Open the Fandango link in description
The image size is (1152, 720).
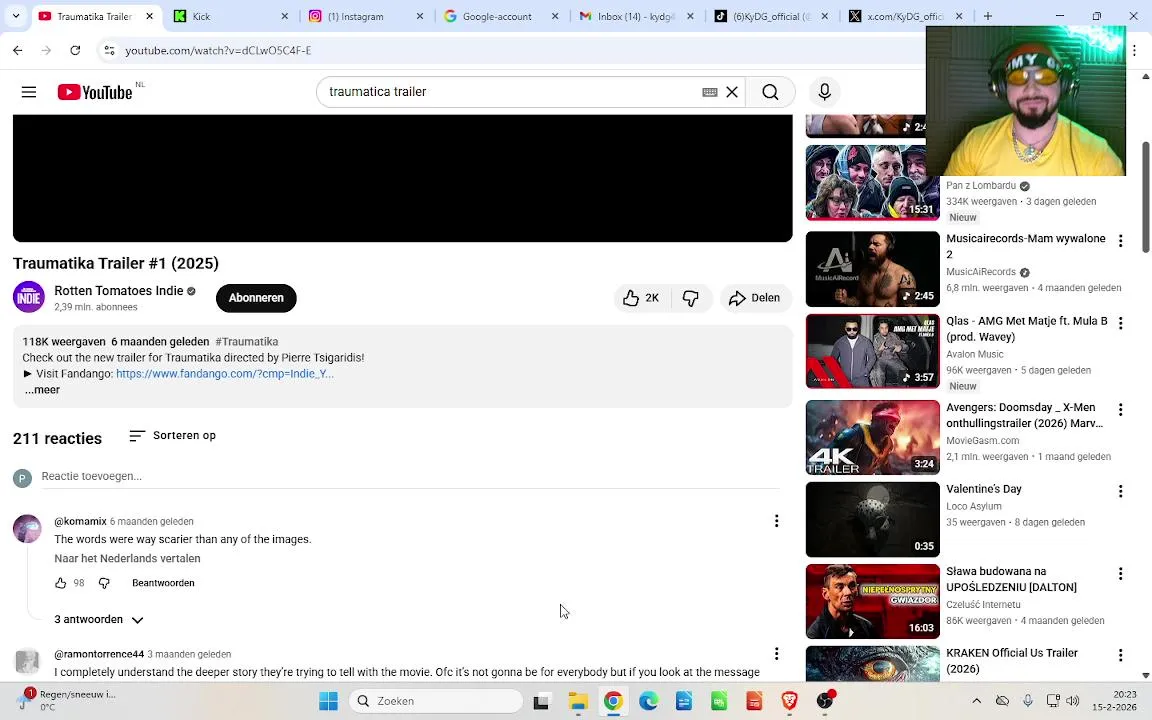pos(225,374)
